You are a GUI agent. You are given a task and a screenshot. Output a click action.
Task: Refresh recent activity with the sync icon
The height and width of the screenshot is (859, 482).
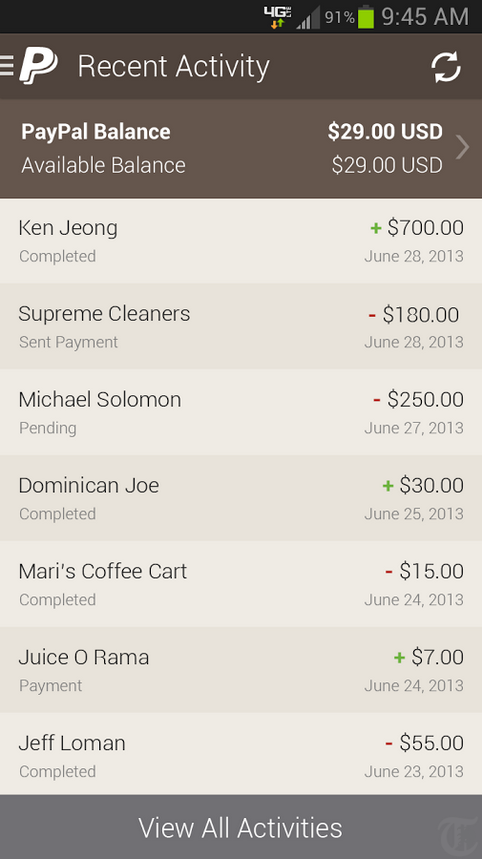446,67
